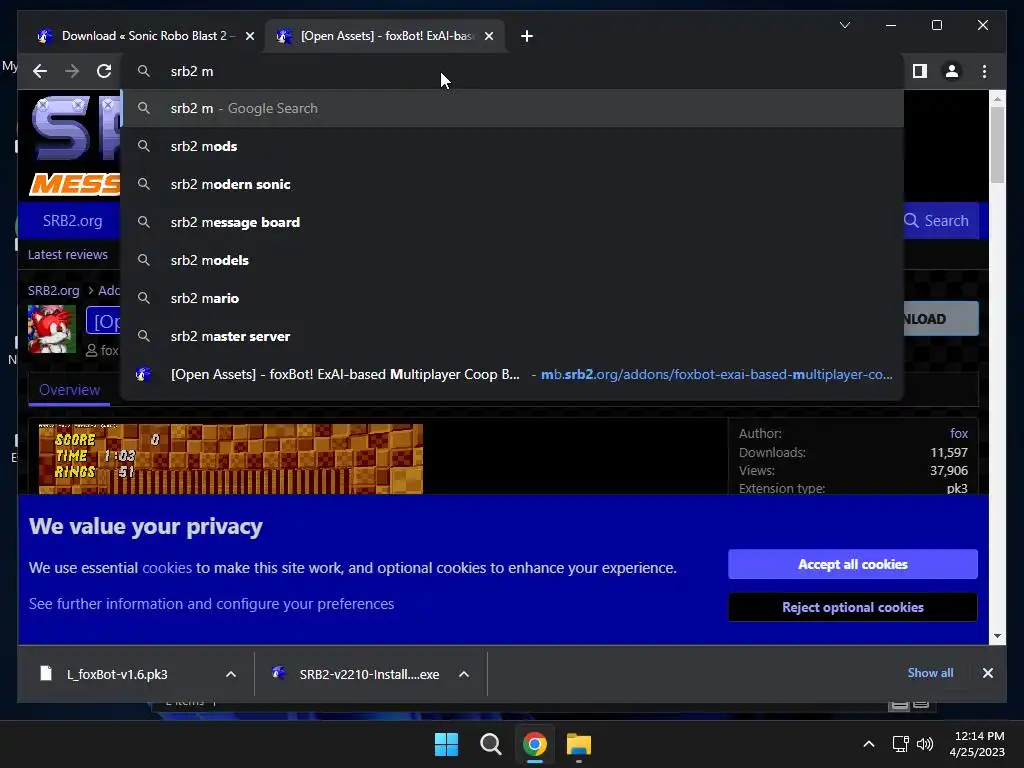Open a new tab with plus button

coord(527,36)
